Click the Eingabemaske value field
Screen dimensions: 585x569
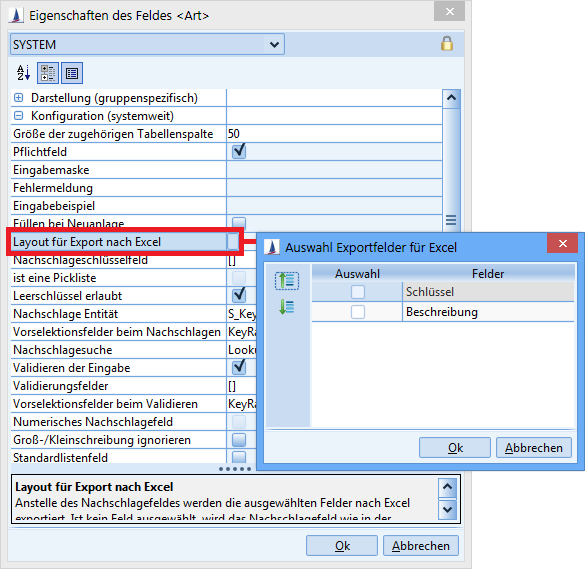pos(334,170)
